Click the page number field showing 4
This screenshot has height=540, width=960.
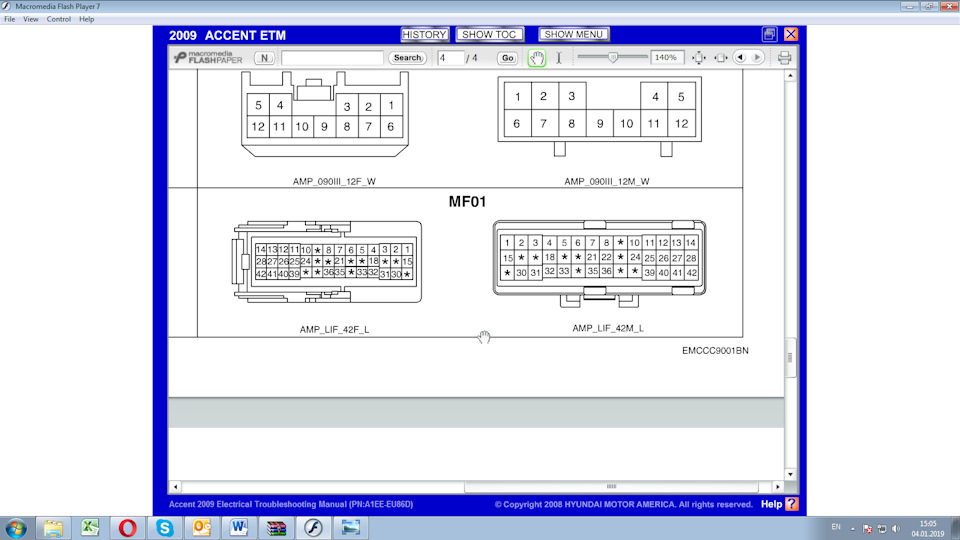[451, 58]
